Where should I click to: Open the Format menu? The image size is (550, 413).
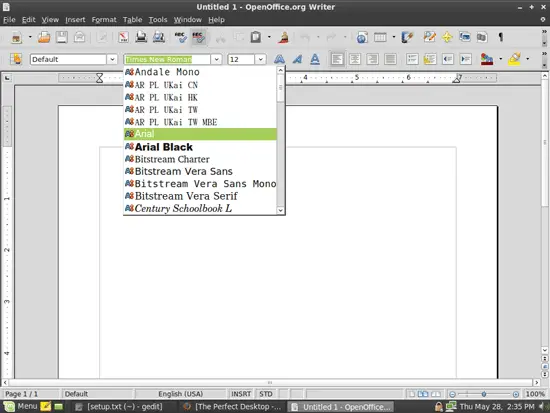(104, 20)
